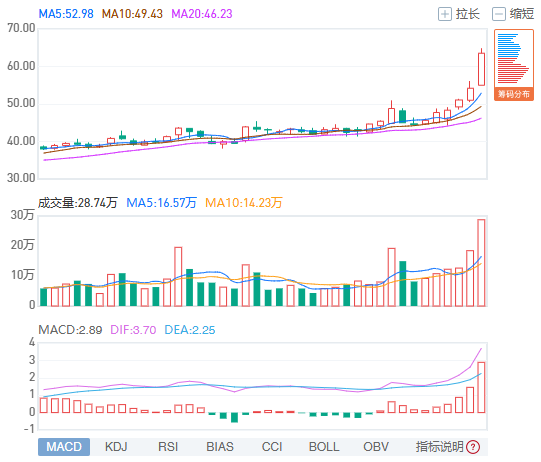Click the minus icon beside 缩短
The height and width of the screenshot is (462, 541).
499,14
